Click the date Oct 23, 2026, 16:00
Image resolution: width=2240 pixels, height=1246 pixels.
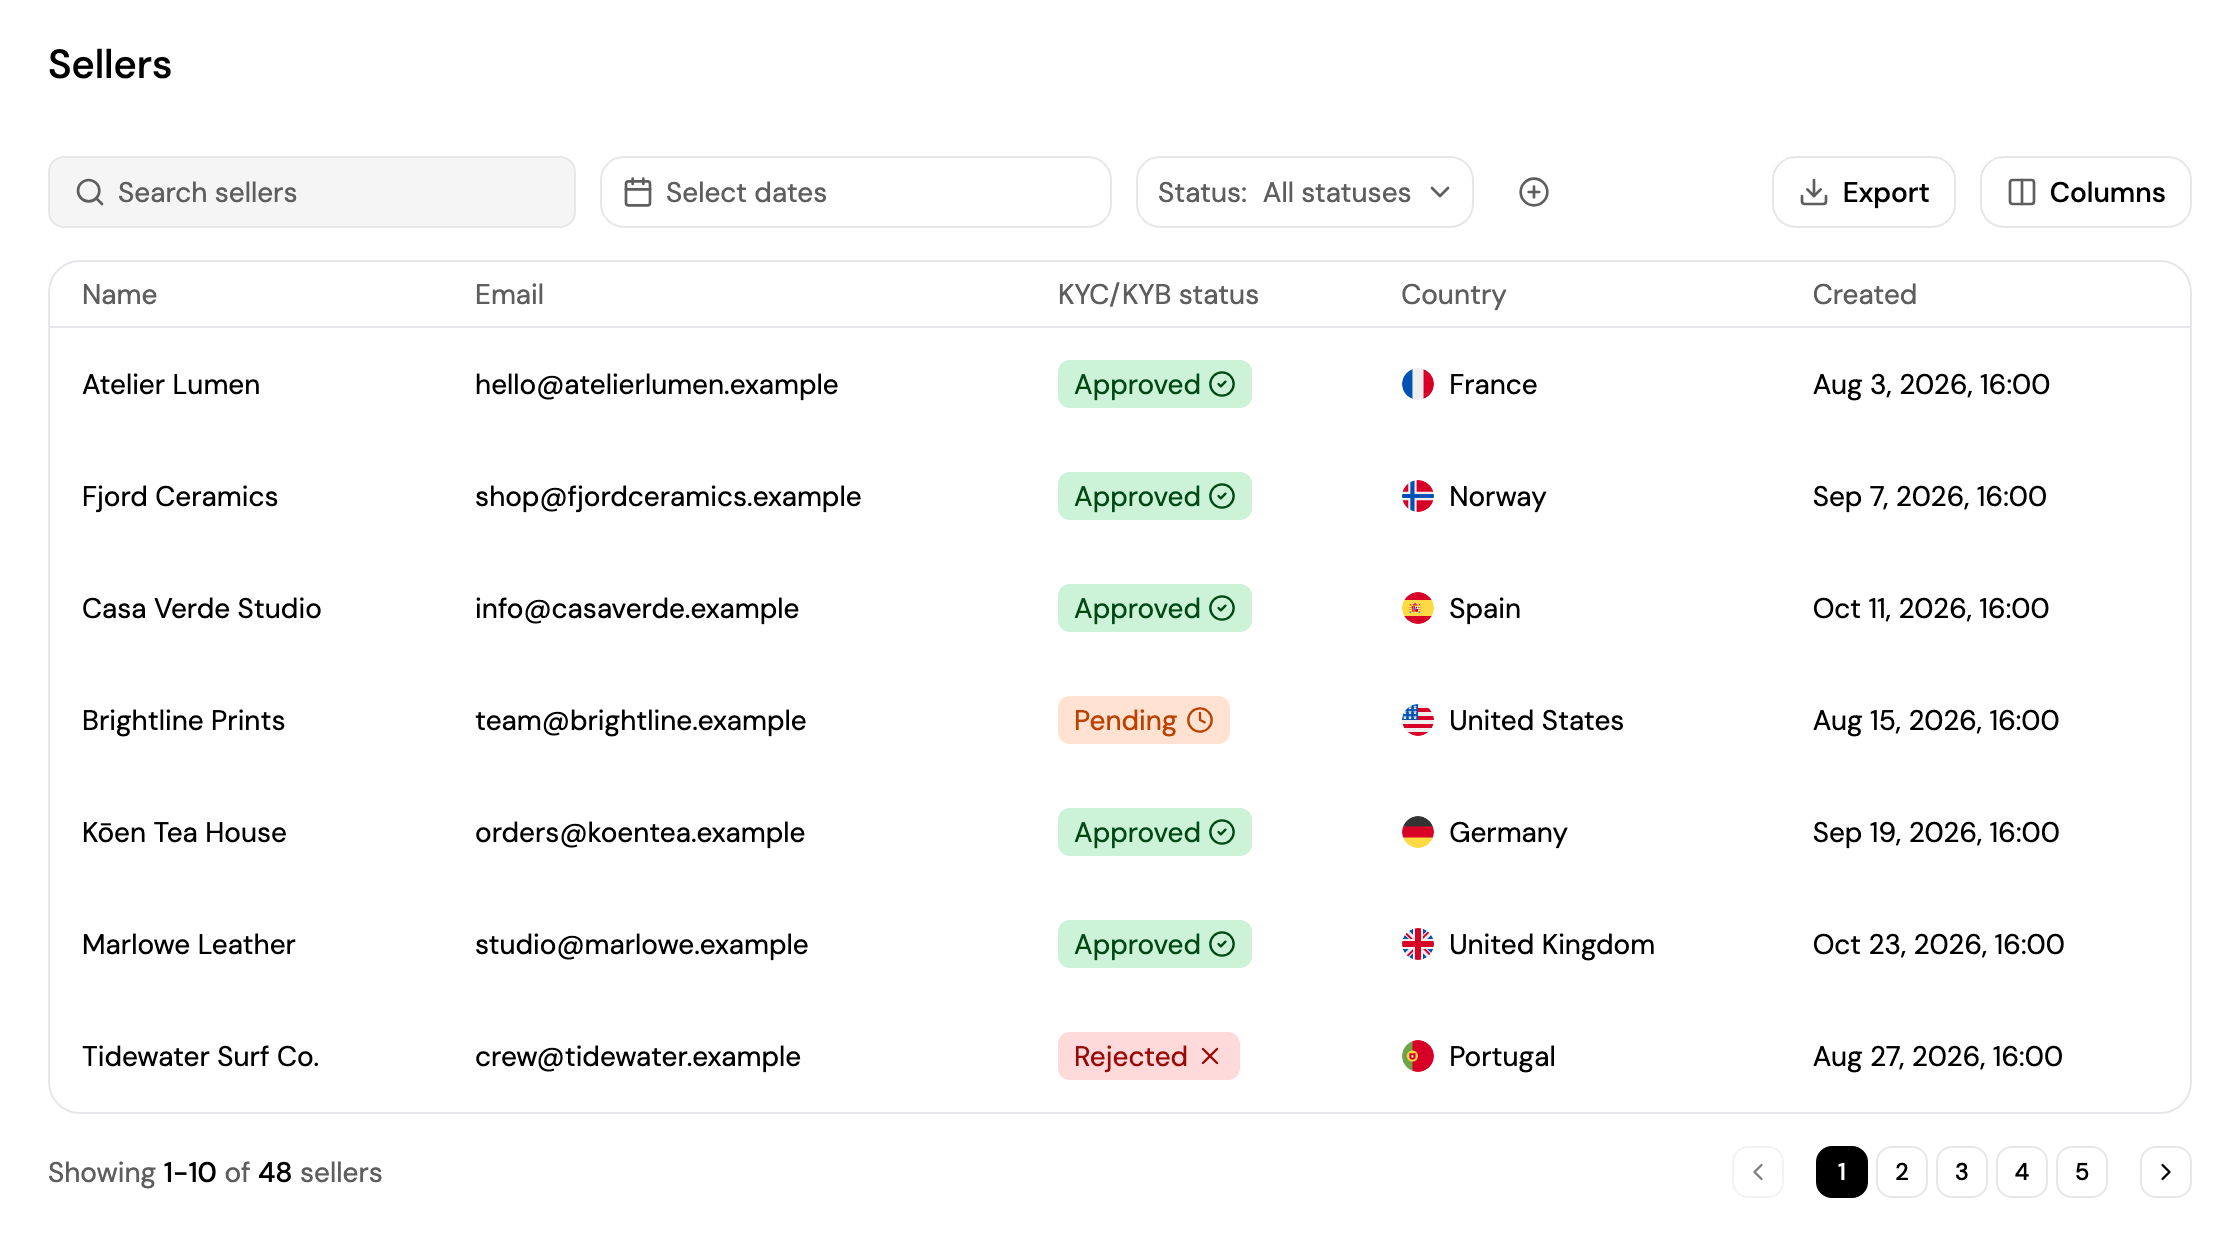click(1938, 944)
